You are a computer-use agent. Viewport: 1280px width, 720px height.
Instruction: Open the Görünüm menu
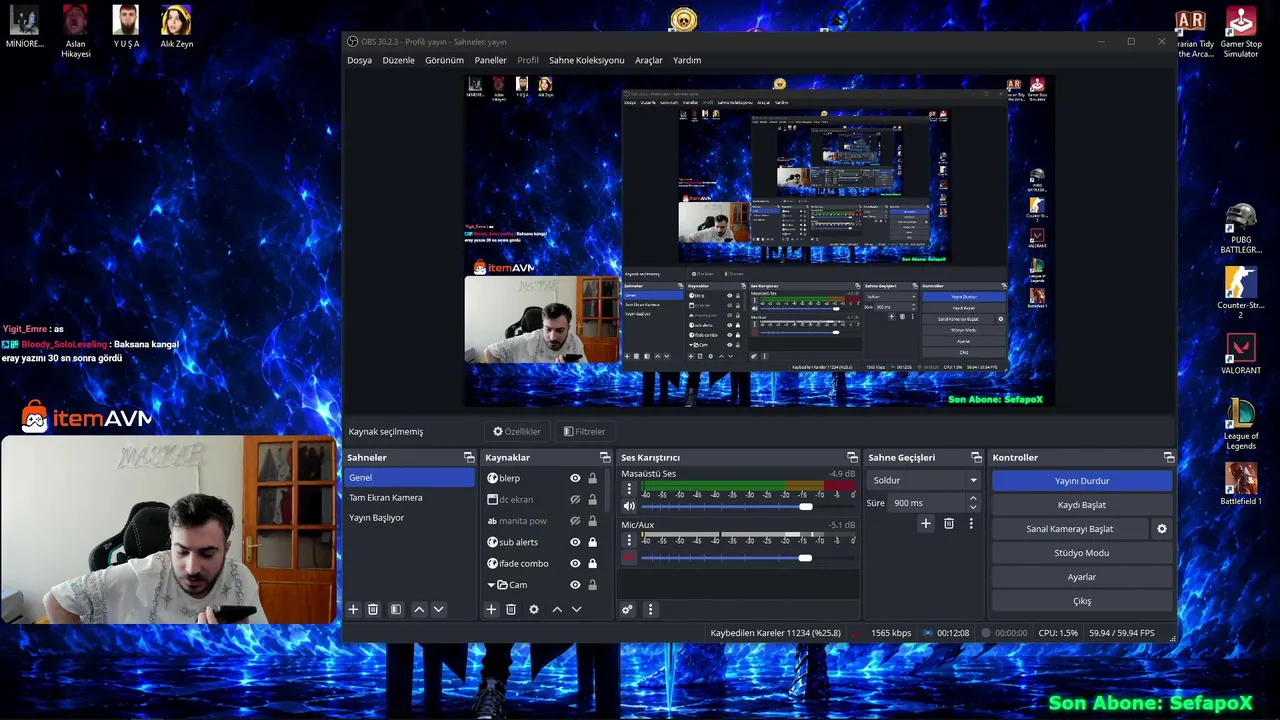444,60
